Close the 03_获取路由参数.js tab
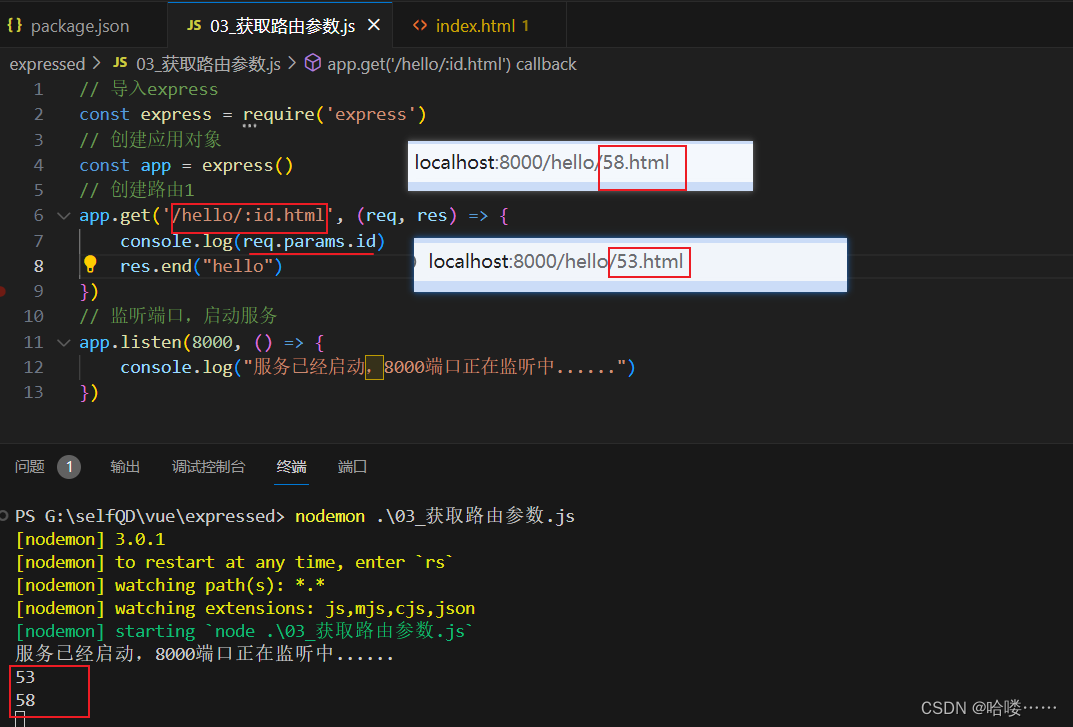 (x=374, y=25)
